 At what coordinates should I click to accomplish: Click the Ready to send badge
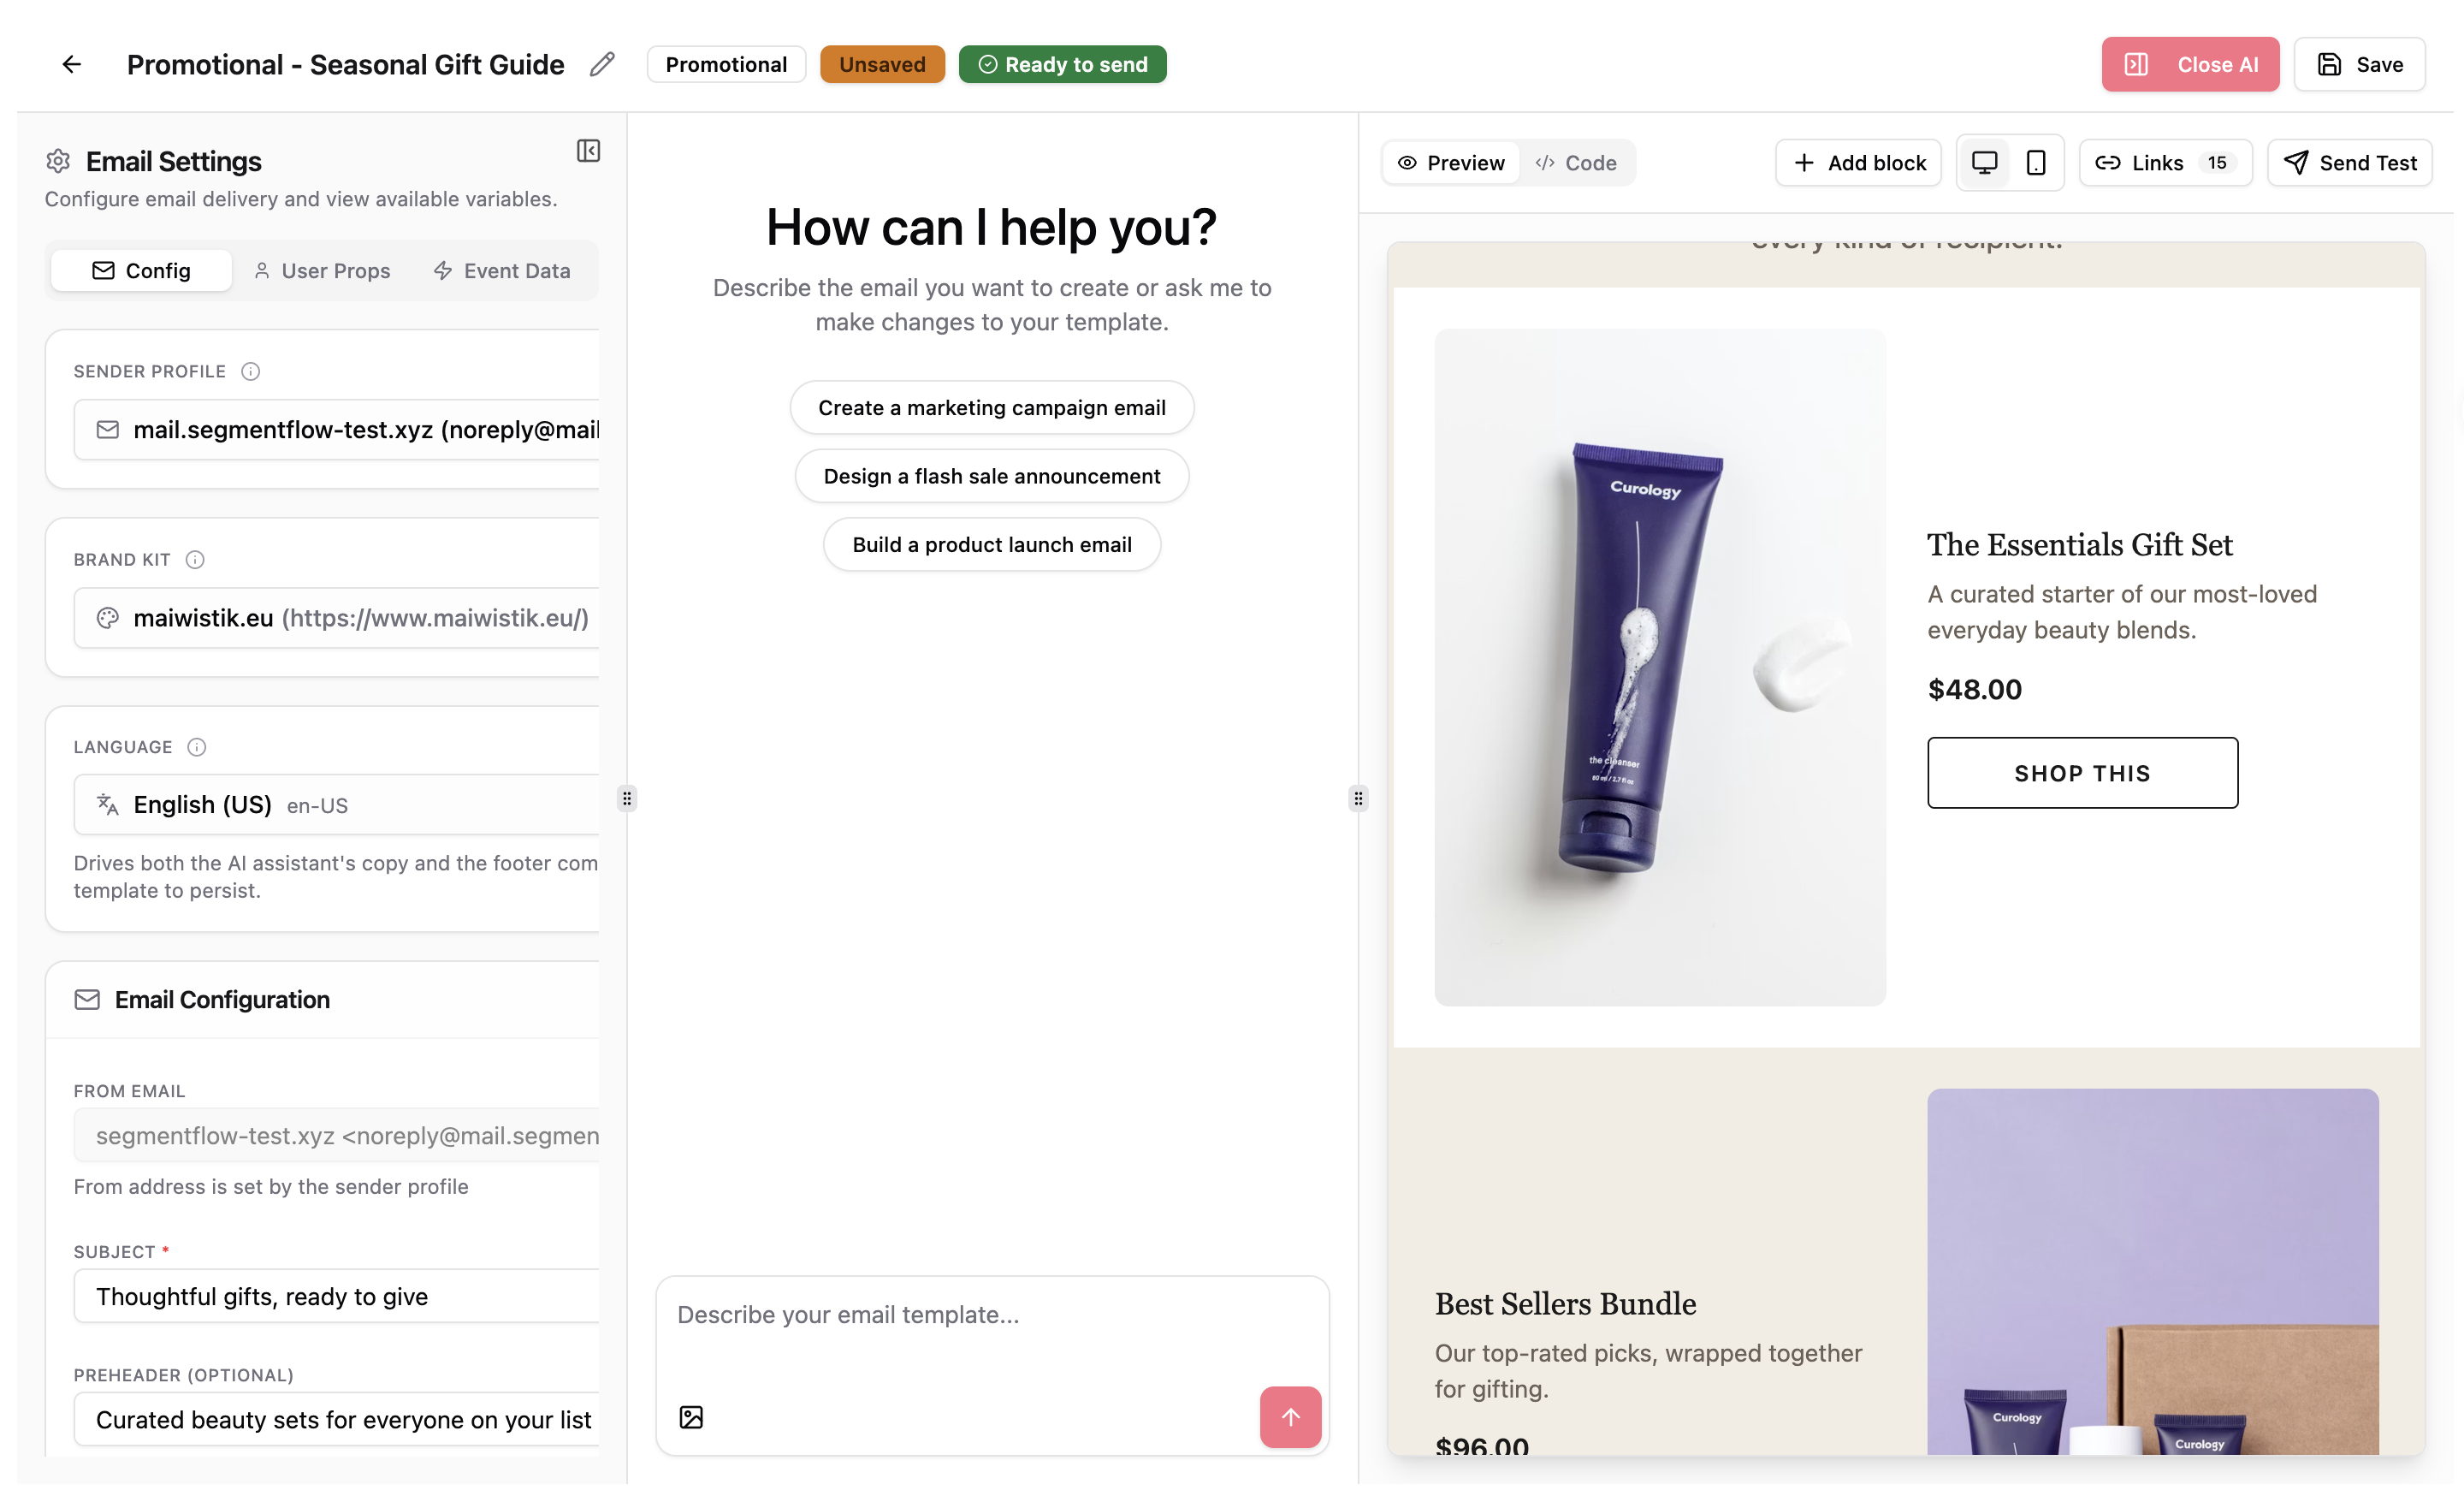point(1062,65)
